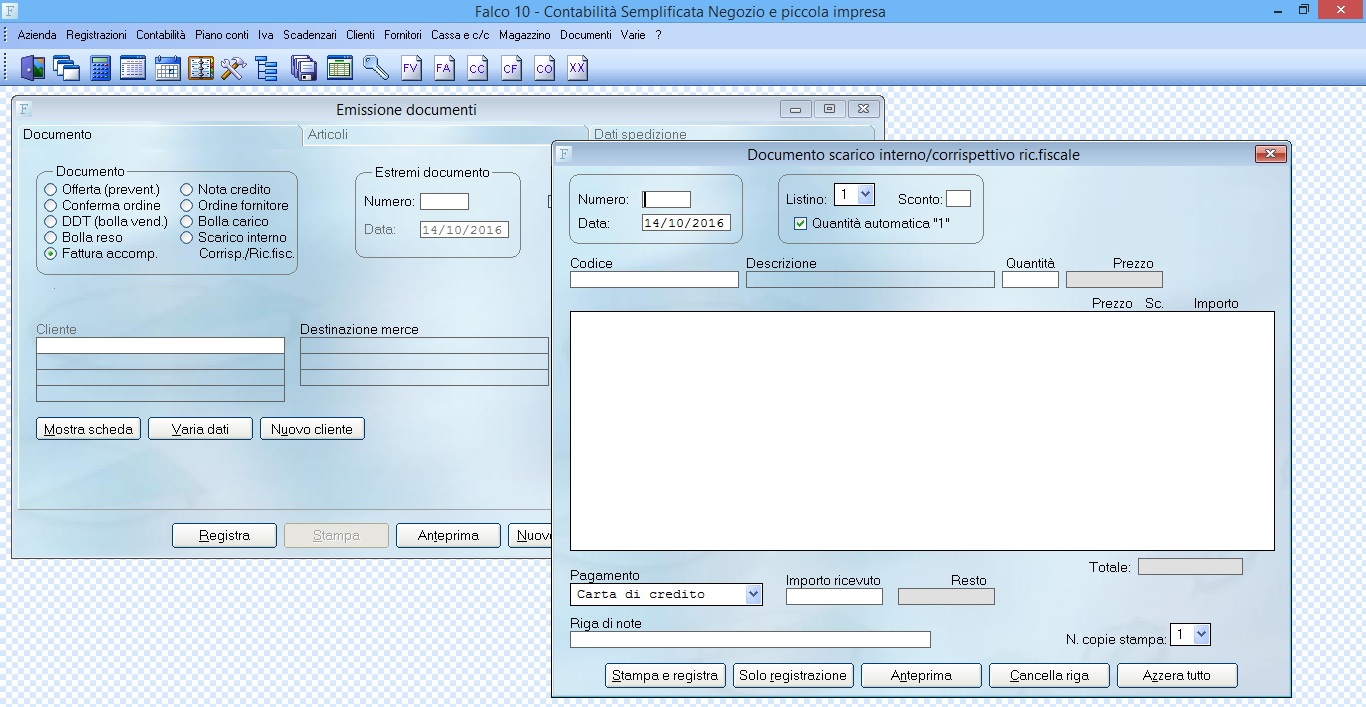This screenshot has height=707, width=1366.
Task: Select the Scarico interno radio button
Action: click(x=187, y=237)
